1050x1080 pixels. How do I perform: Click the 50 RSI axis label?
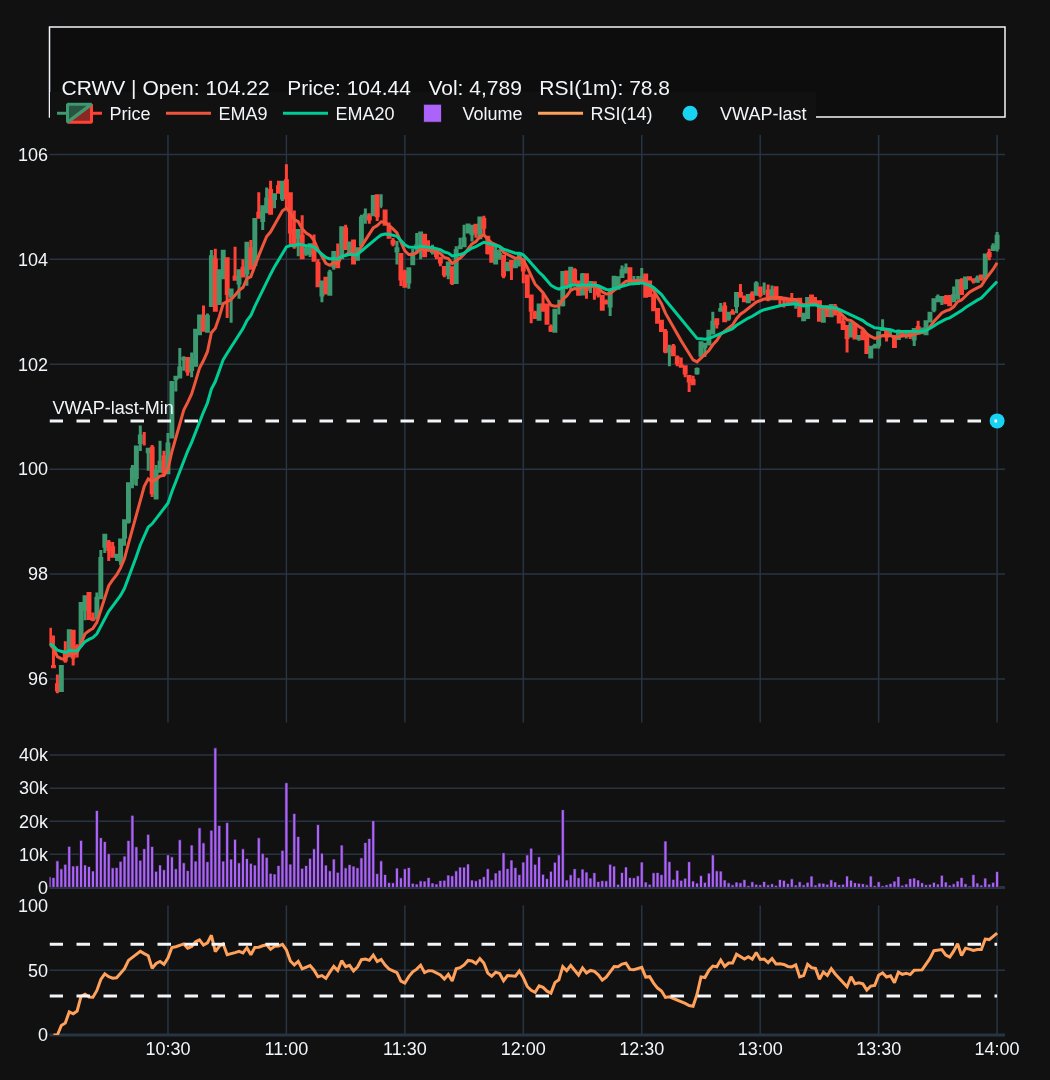38,970
